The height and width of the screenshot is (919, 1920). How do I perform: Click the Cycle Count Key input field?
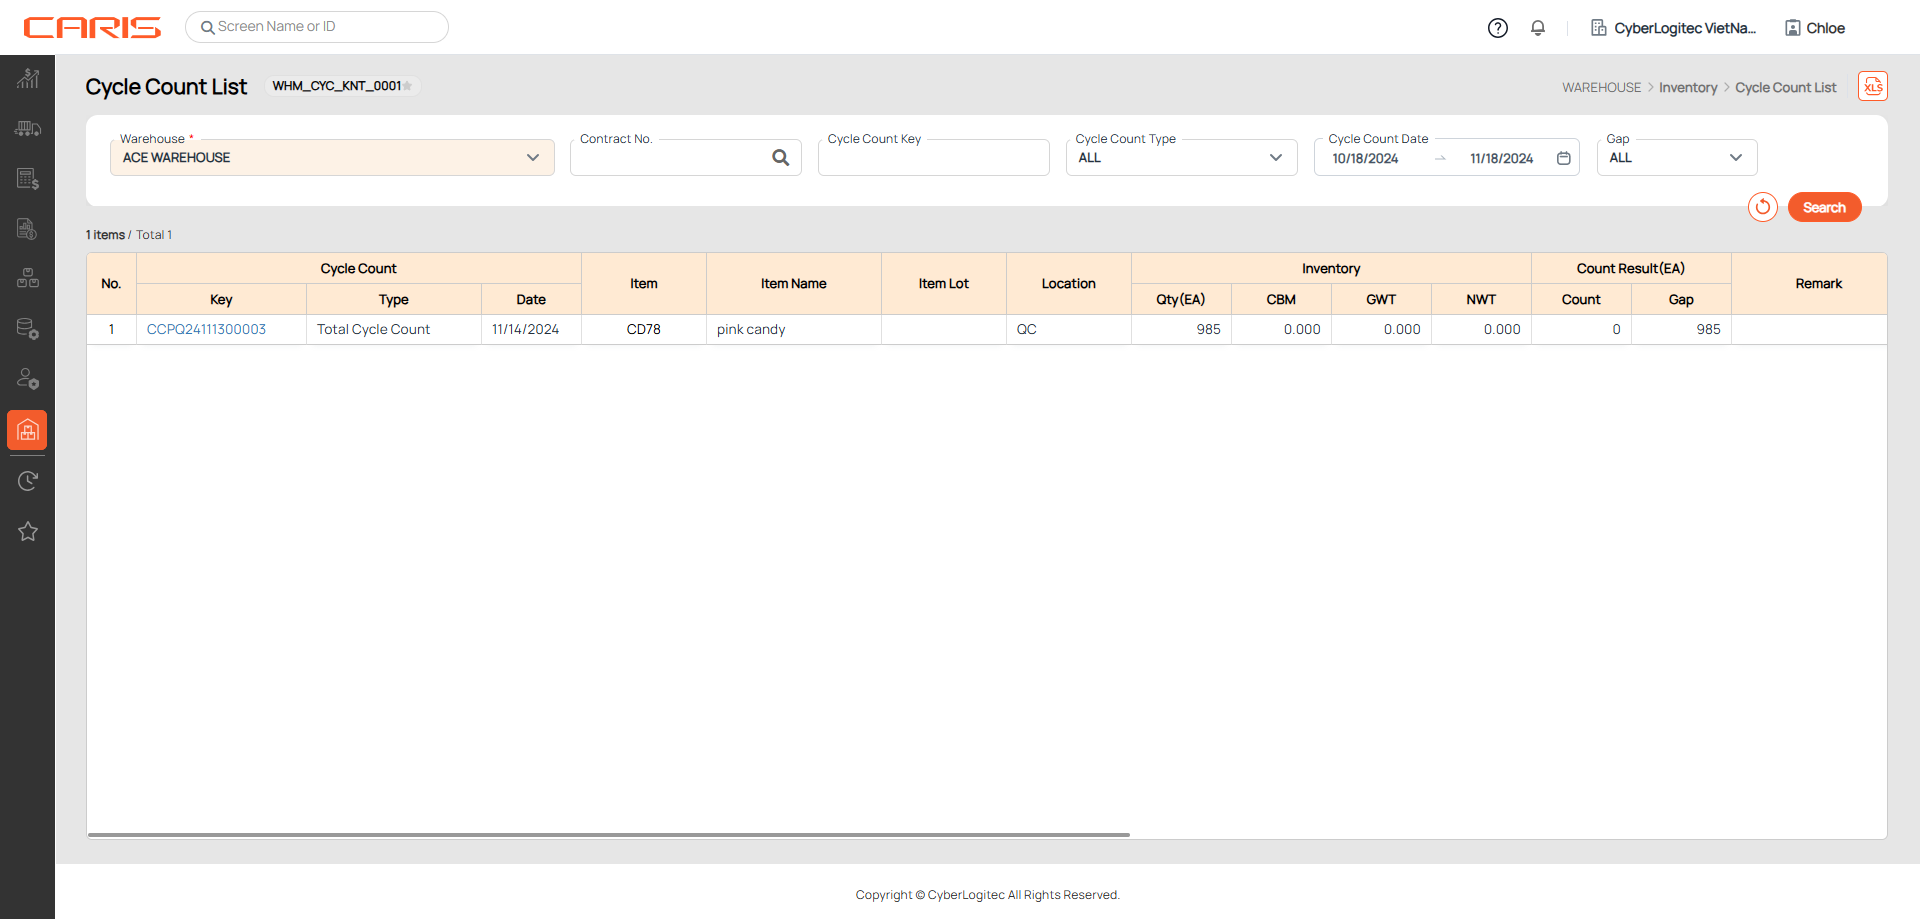933,160
